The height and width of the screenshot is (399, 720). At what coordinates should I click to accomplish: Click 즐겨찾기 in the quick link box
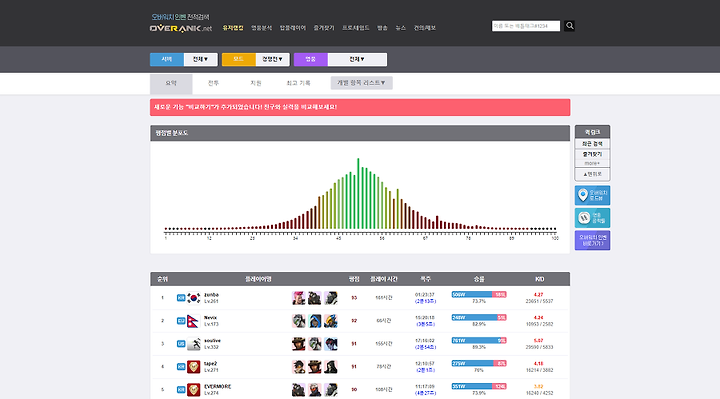592,154
